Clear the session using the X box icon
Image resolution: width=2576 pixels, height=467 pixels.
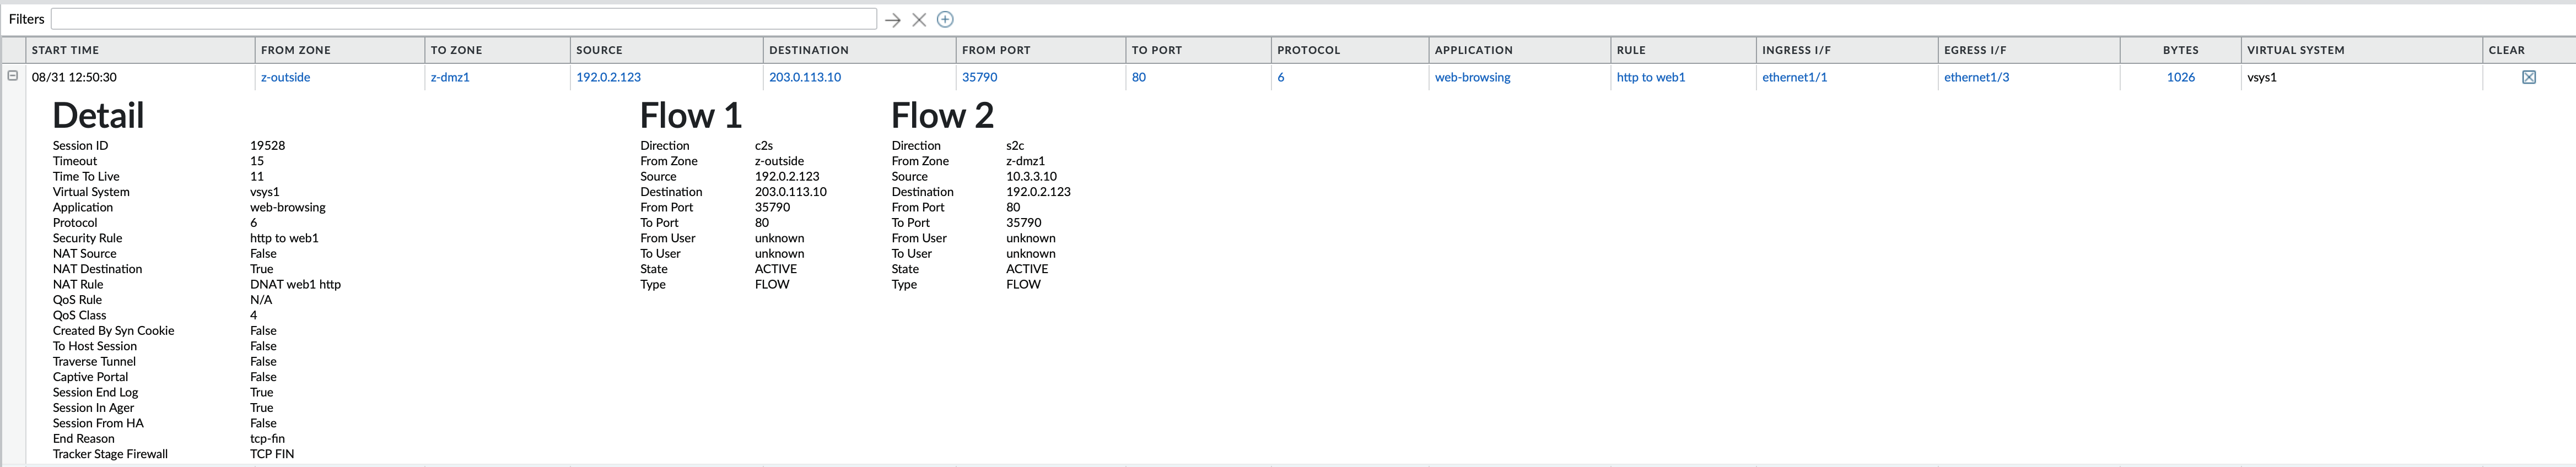(x=2528, y=77)
